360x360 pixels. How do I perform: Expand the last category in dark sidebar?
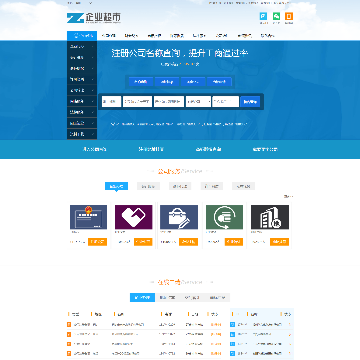(x=82, y=134)
